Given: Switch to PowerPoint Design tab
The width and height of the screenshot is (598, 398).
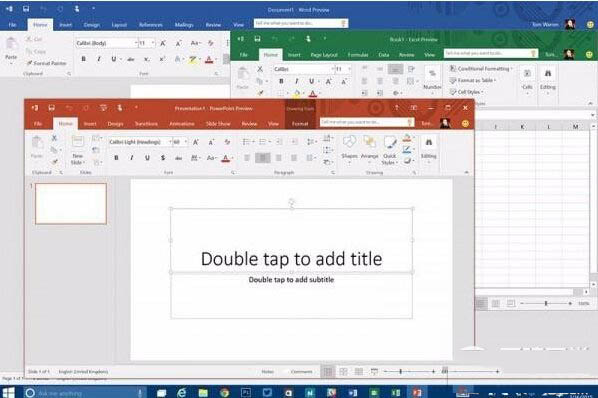Looking at the screenshot, I should tap(115, 124).
